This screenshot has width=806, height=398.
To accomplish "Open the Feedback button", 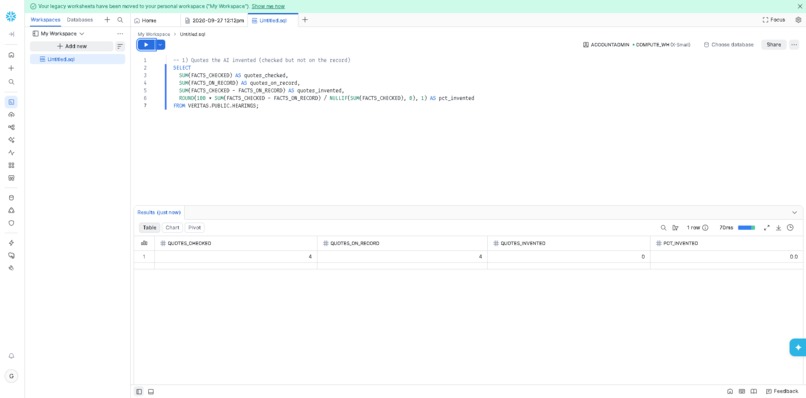I will point(782,391).
